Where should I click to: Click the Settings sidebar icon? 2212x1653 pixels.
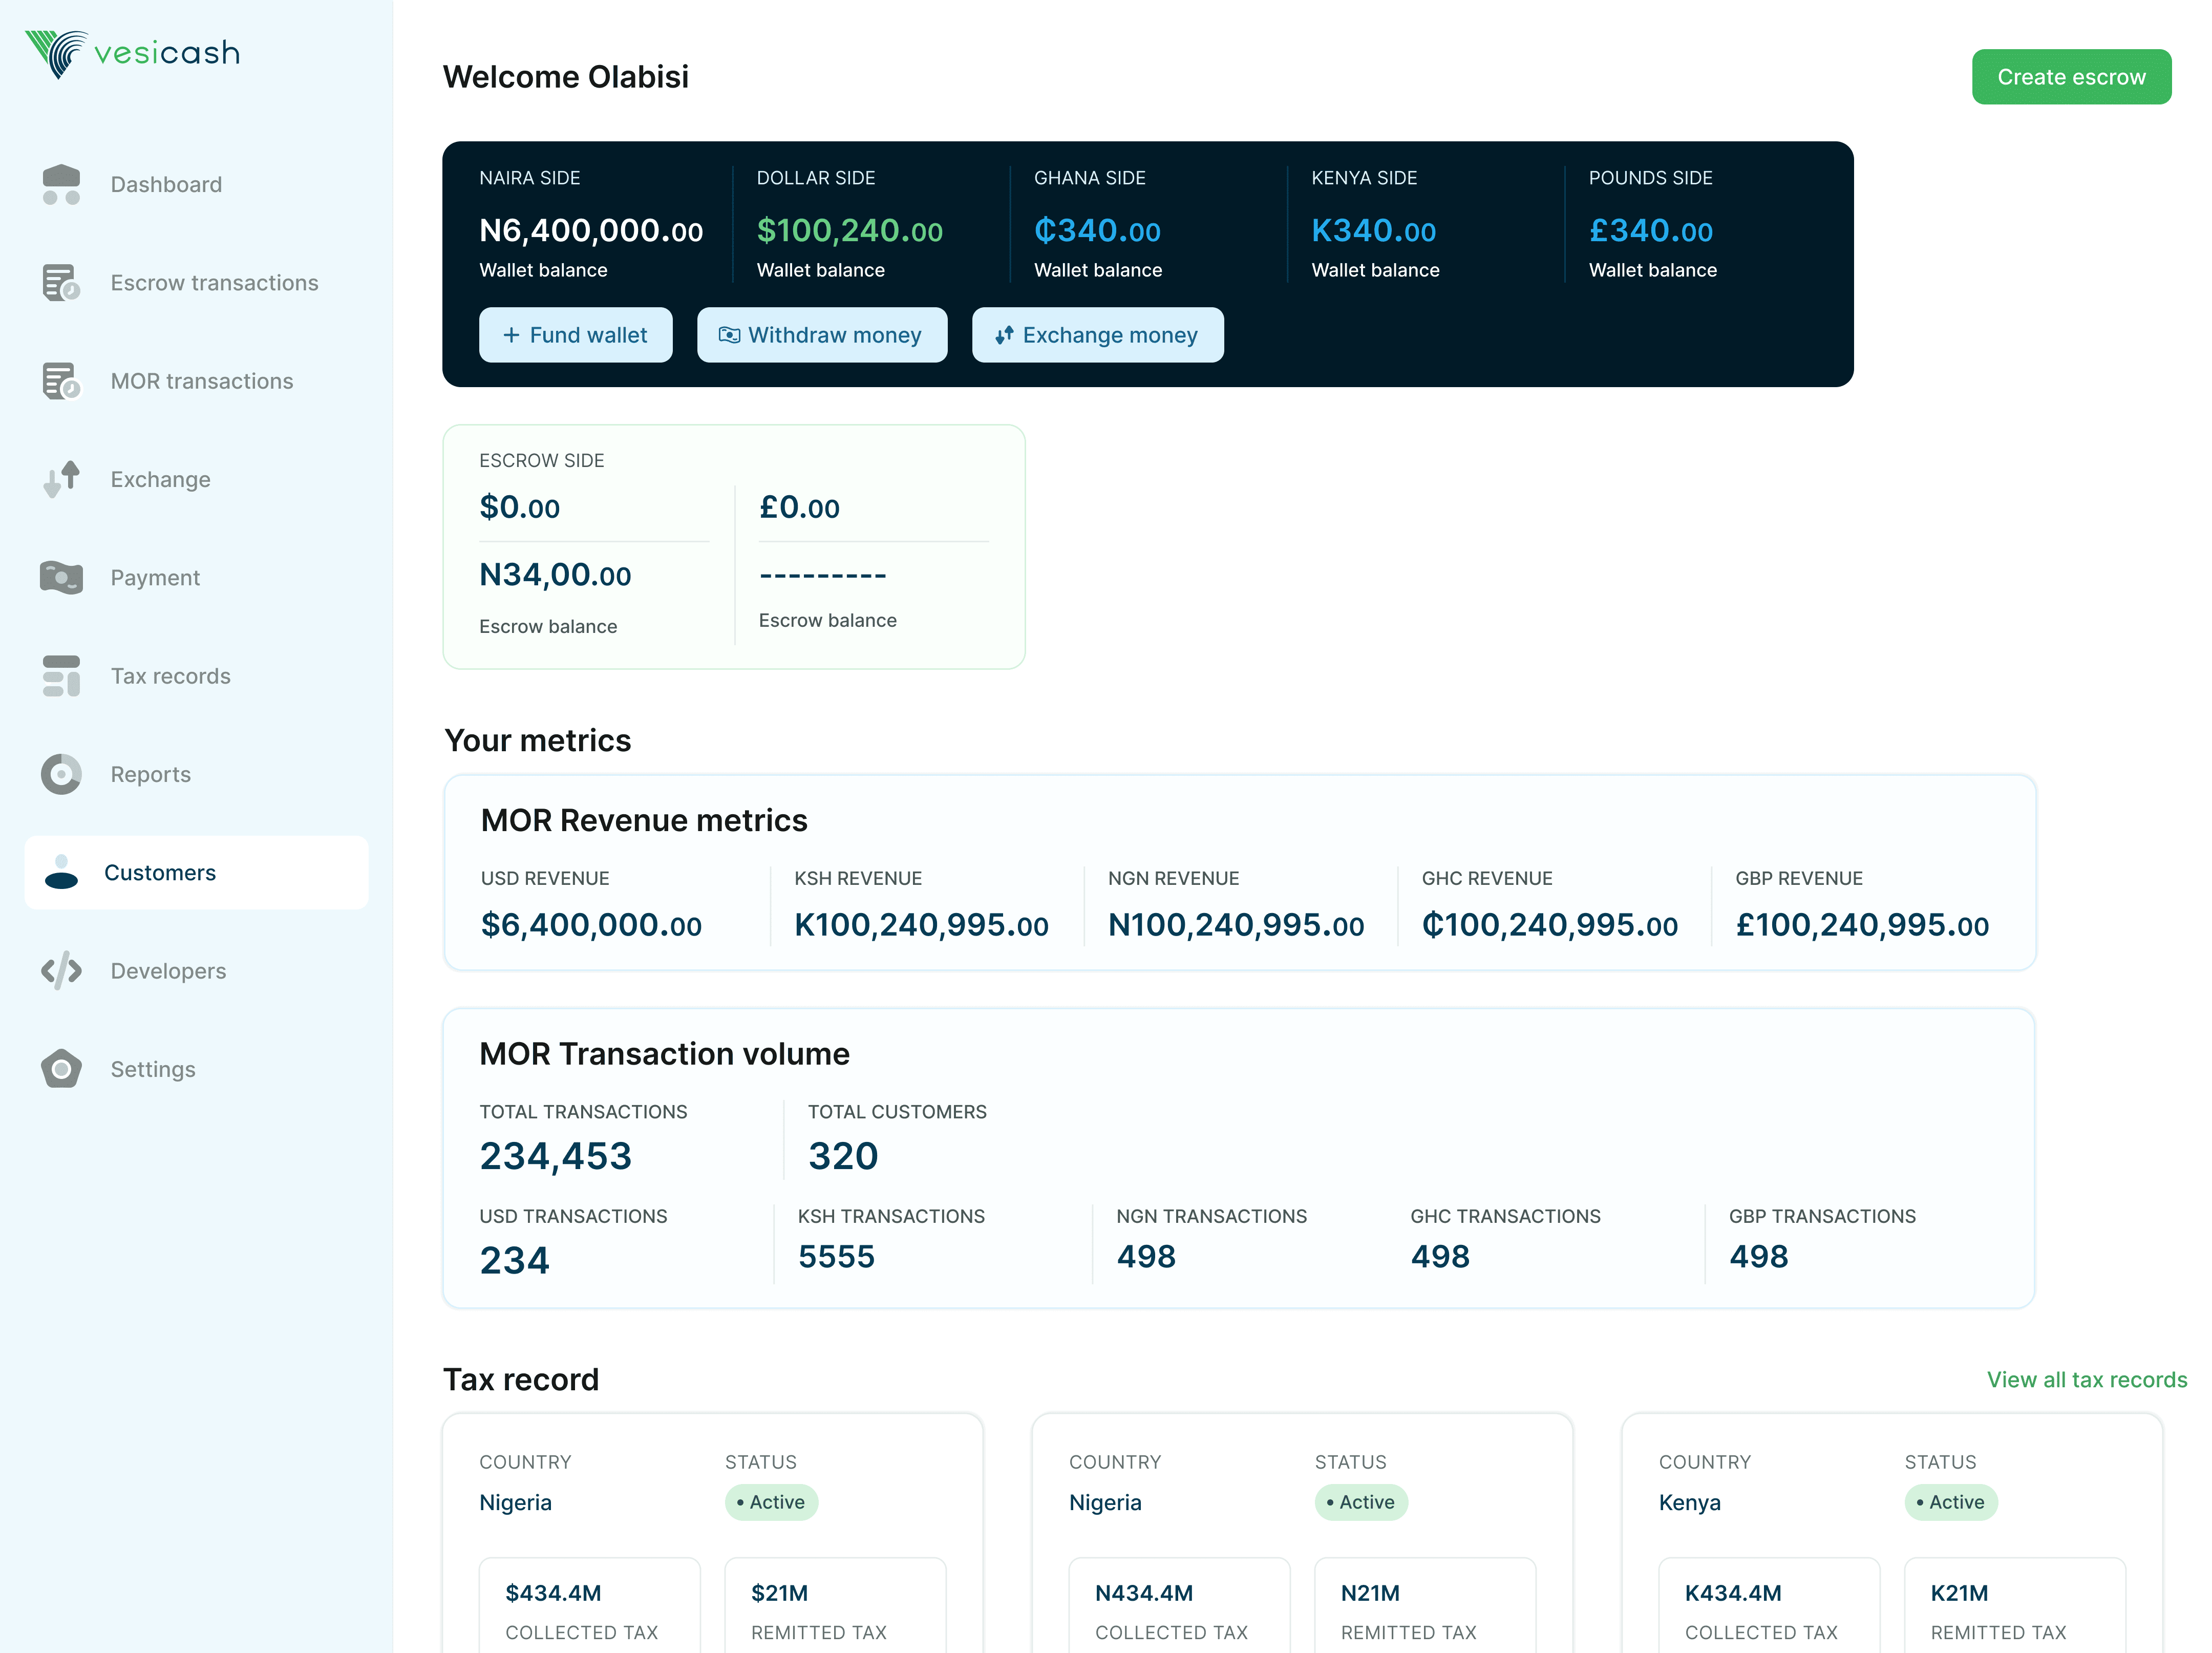point(61,1069)
